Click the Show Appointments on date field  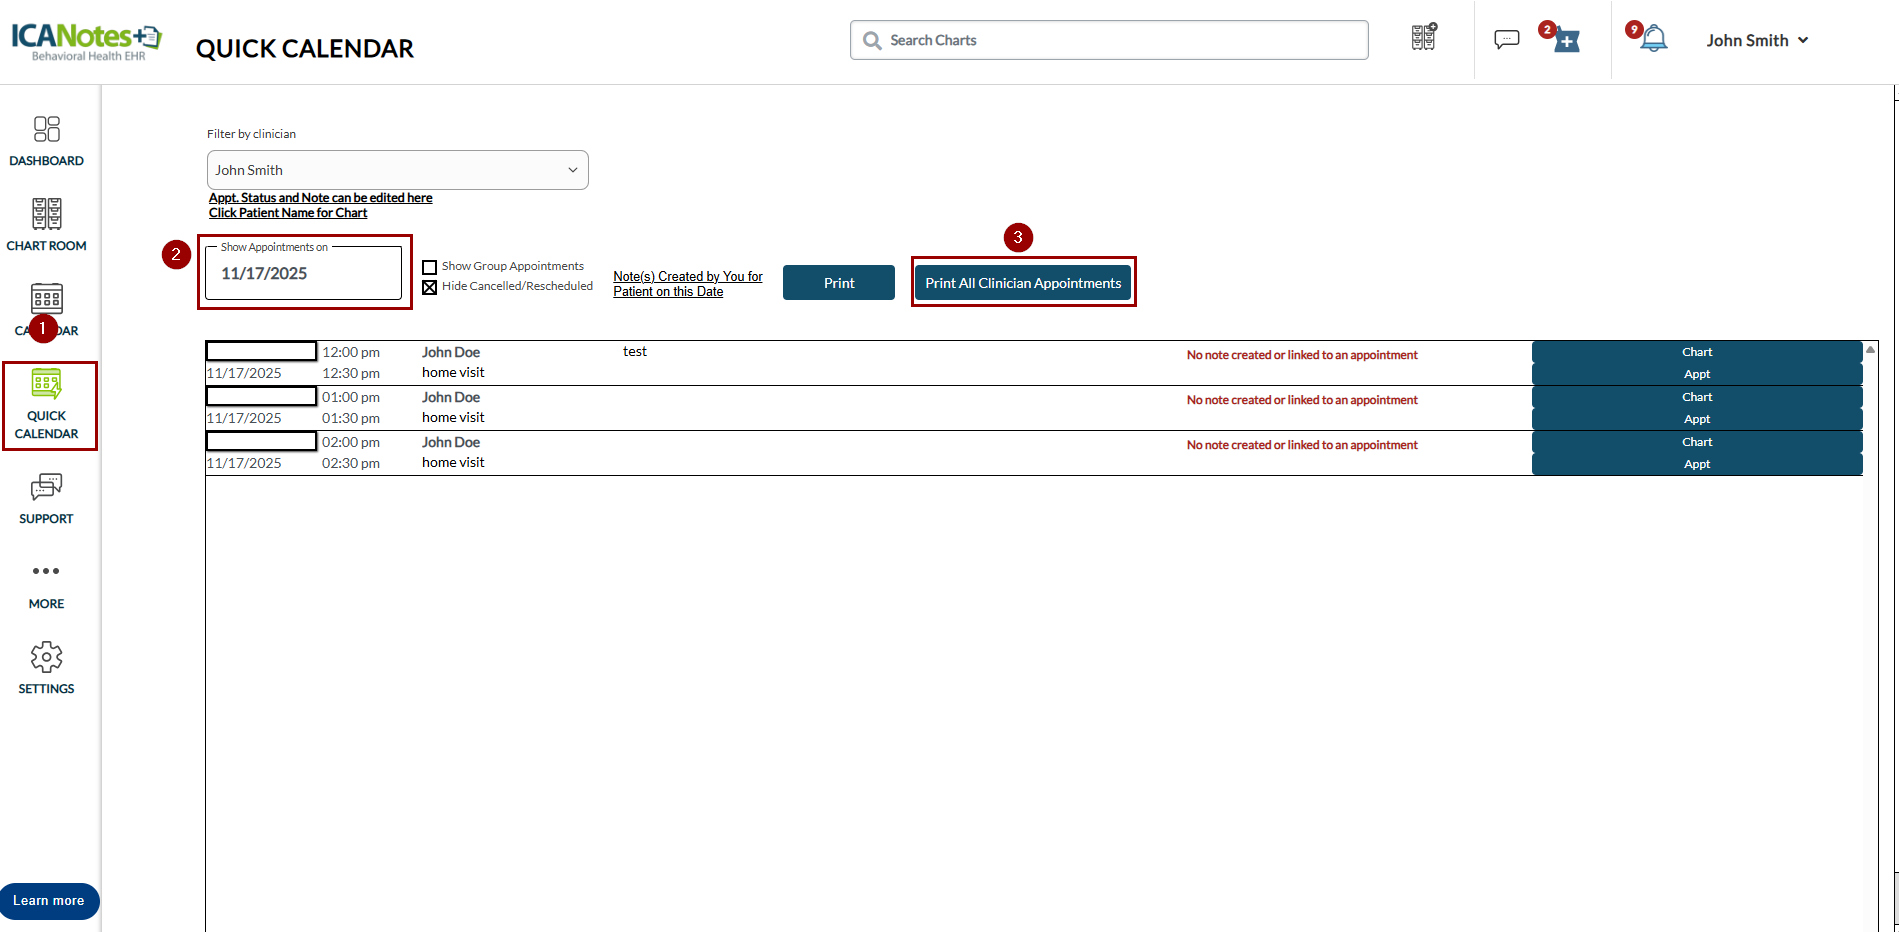coord(303,273)
